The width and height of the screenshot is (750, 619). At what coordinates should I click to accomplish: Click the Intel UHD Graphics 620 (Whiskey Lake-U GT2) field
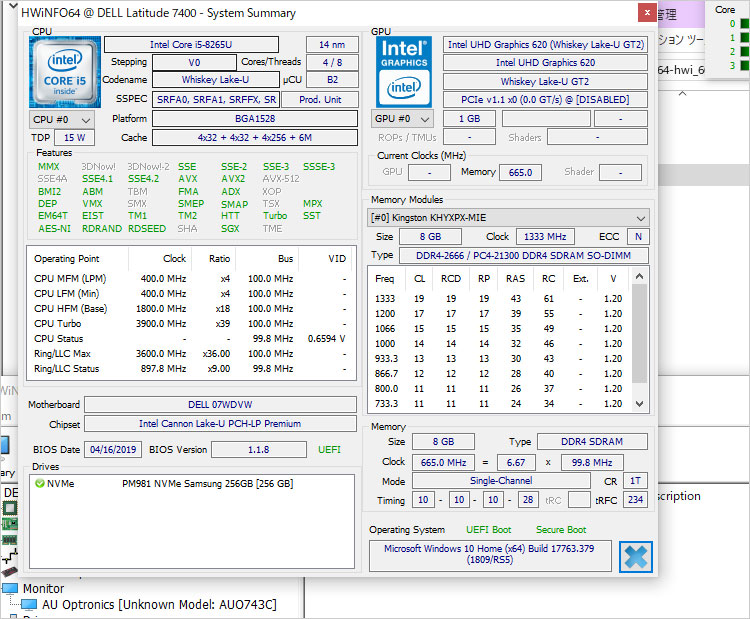(x=545, y=44)
